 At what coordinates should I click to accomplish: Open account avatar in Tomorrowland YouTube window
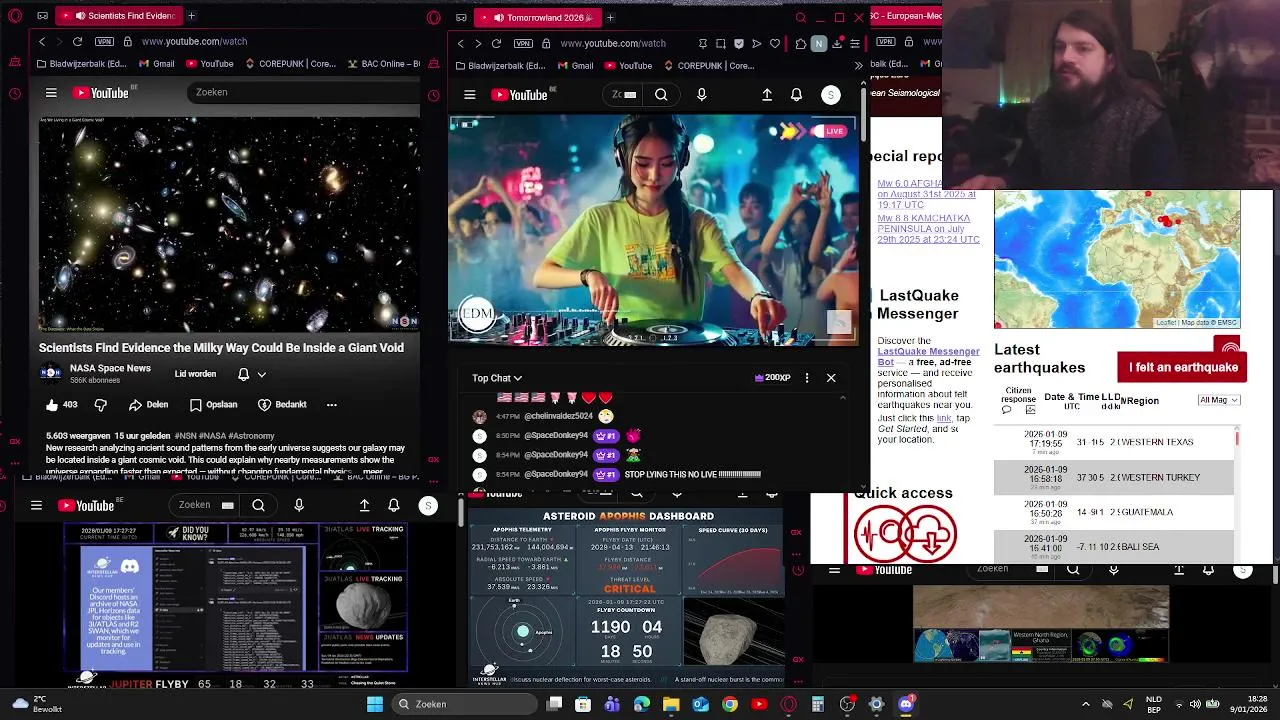click(830, 95)
